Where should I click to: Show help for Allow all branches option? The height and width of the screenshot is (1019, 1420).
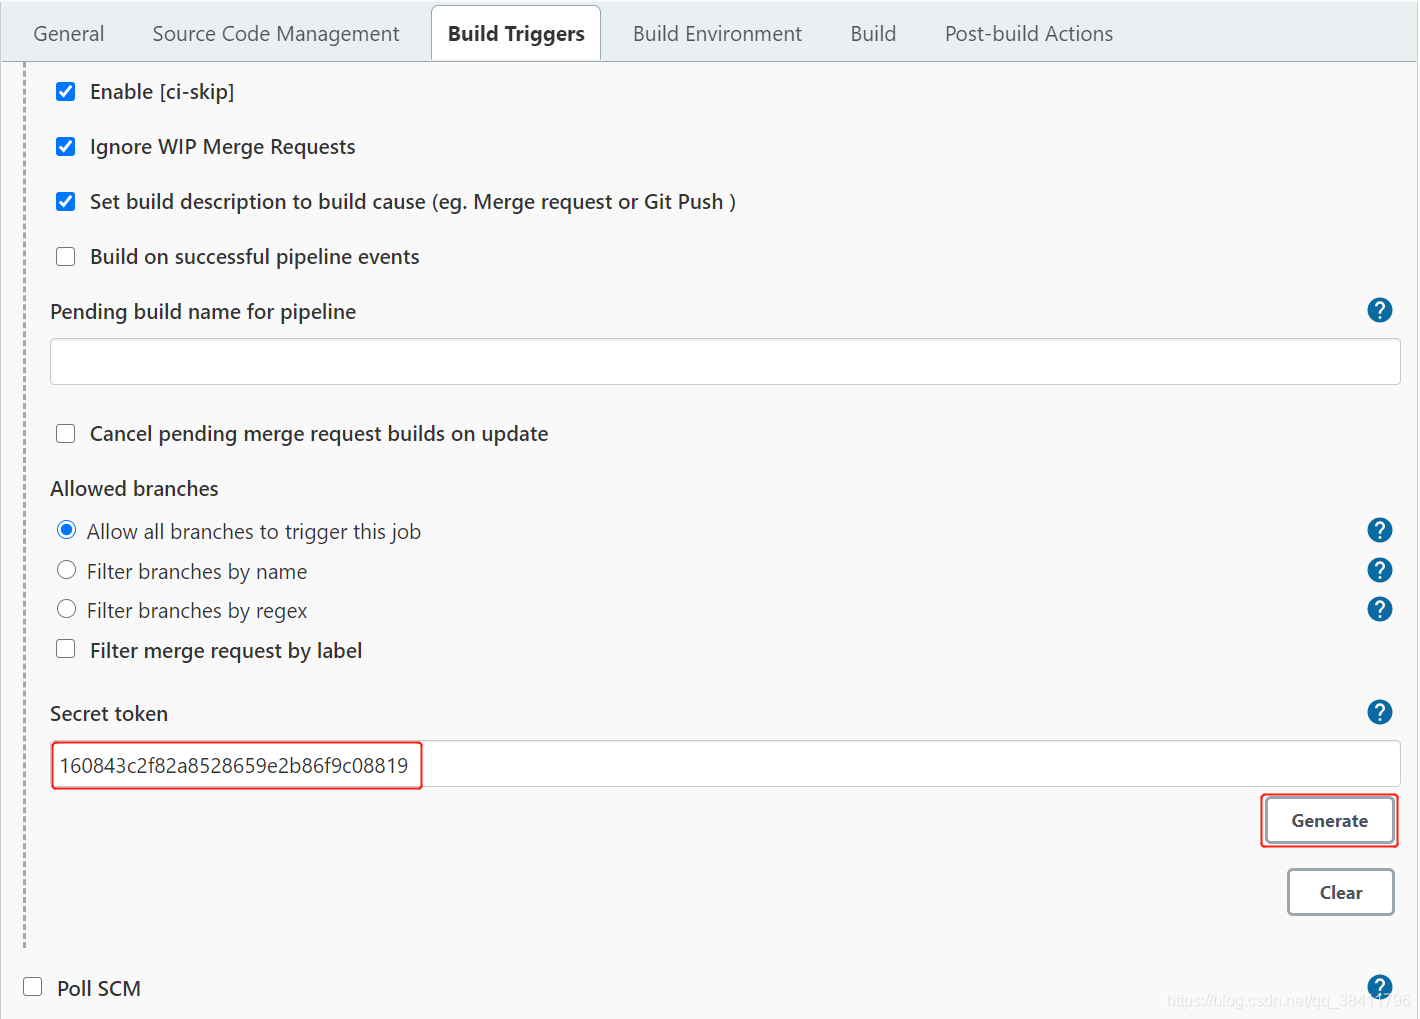[x=1379, y=530]
